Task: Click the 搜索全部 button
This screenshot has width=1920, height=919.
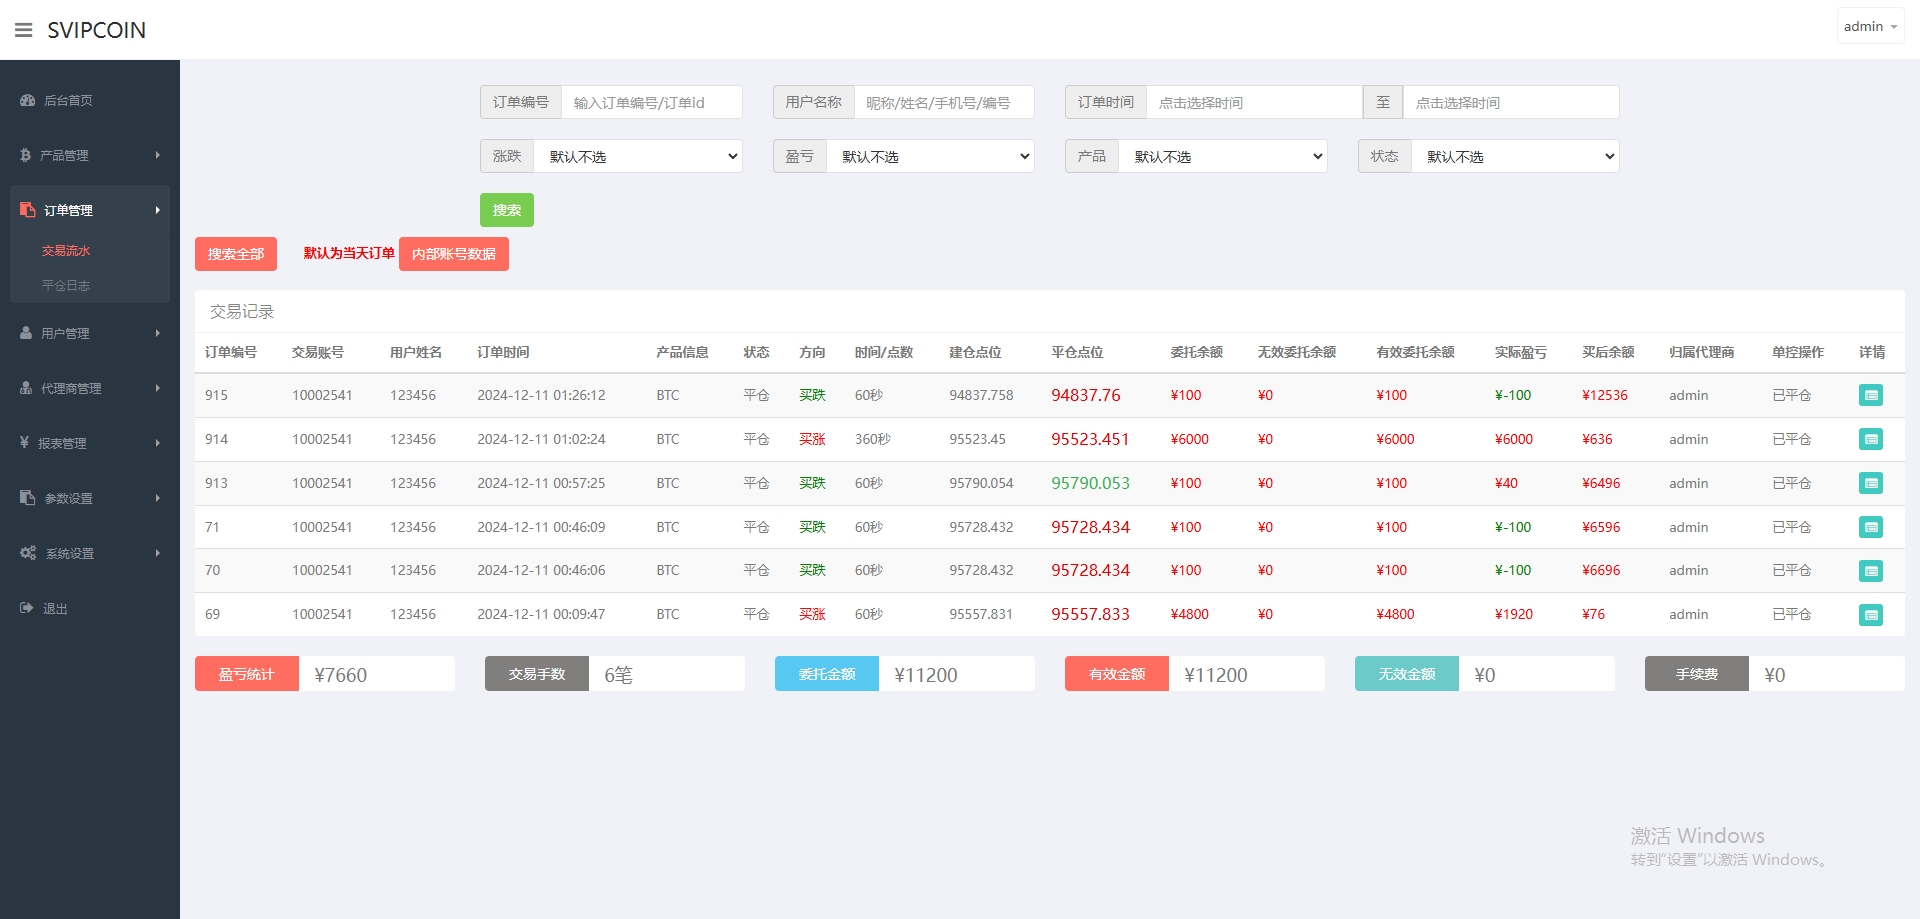Action: click(x=236, y=254)
